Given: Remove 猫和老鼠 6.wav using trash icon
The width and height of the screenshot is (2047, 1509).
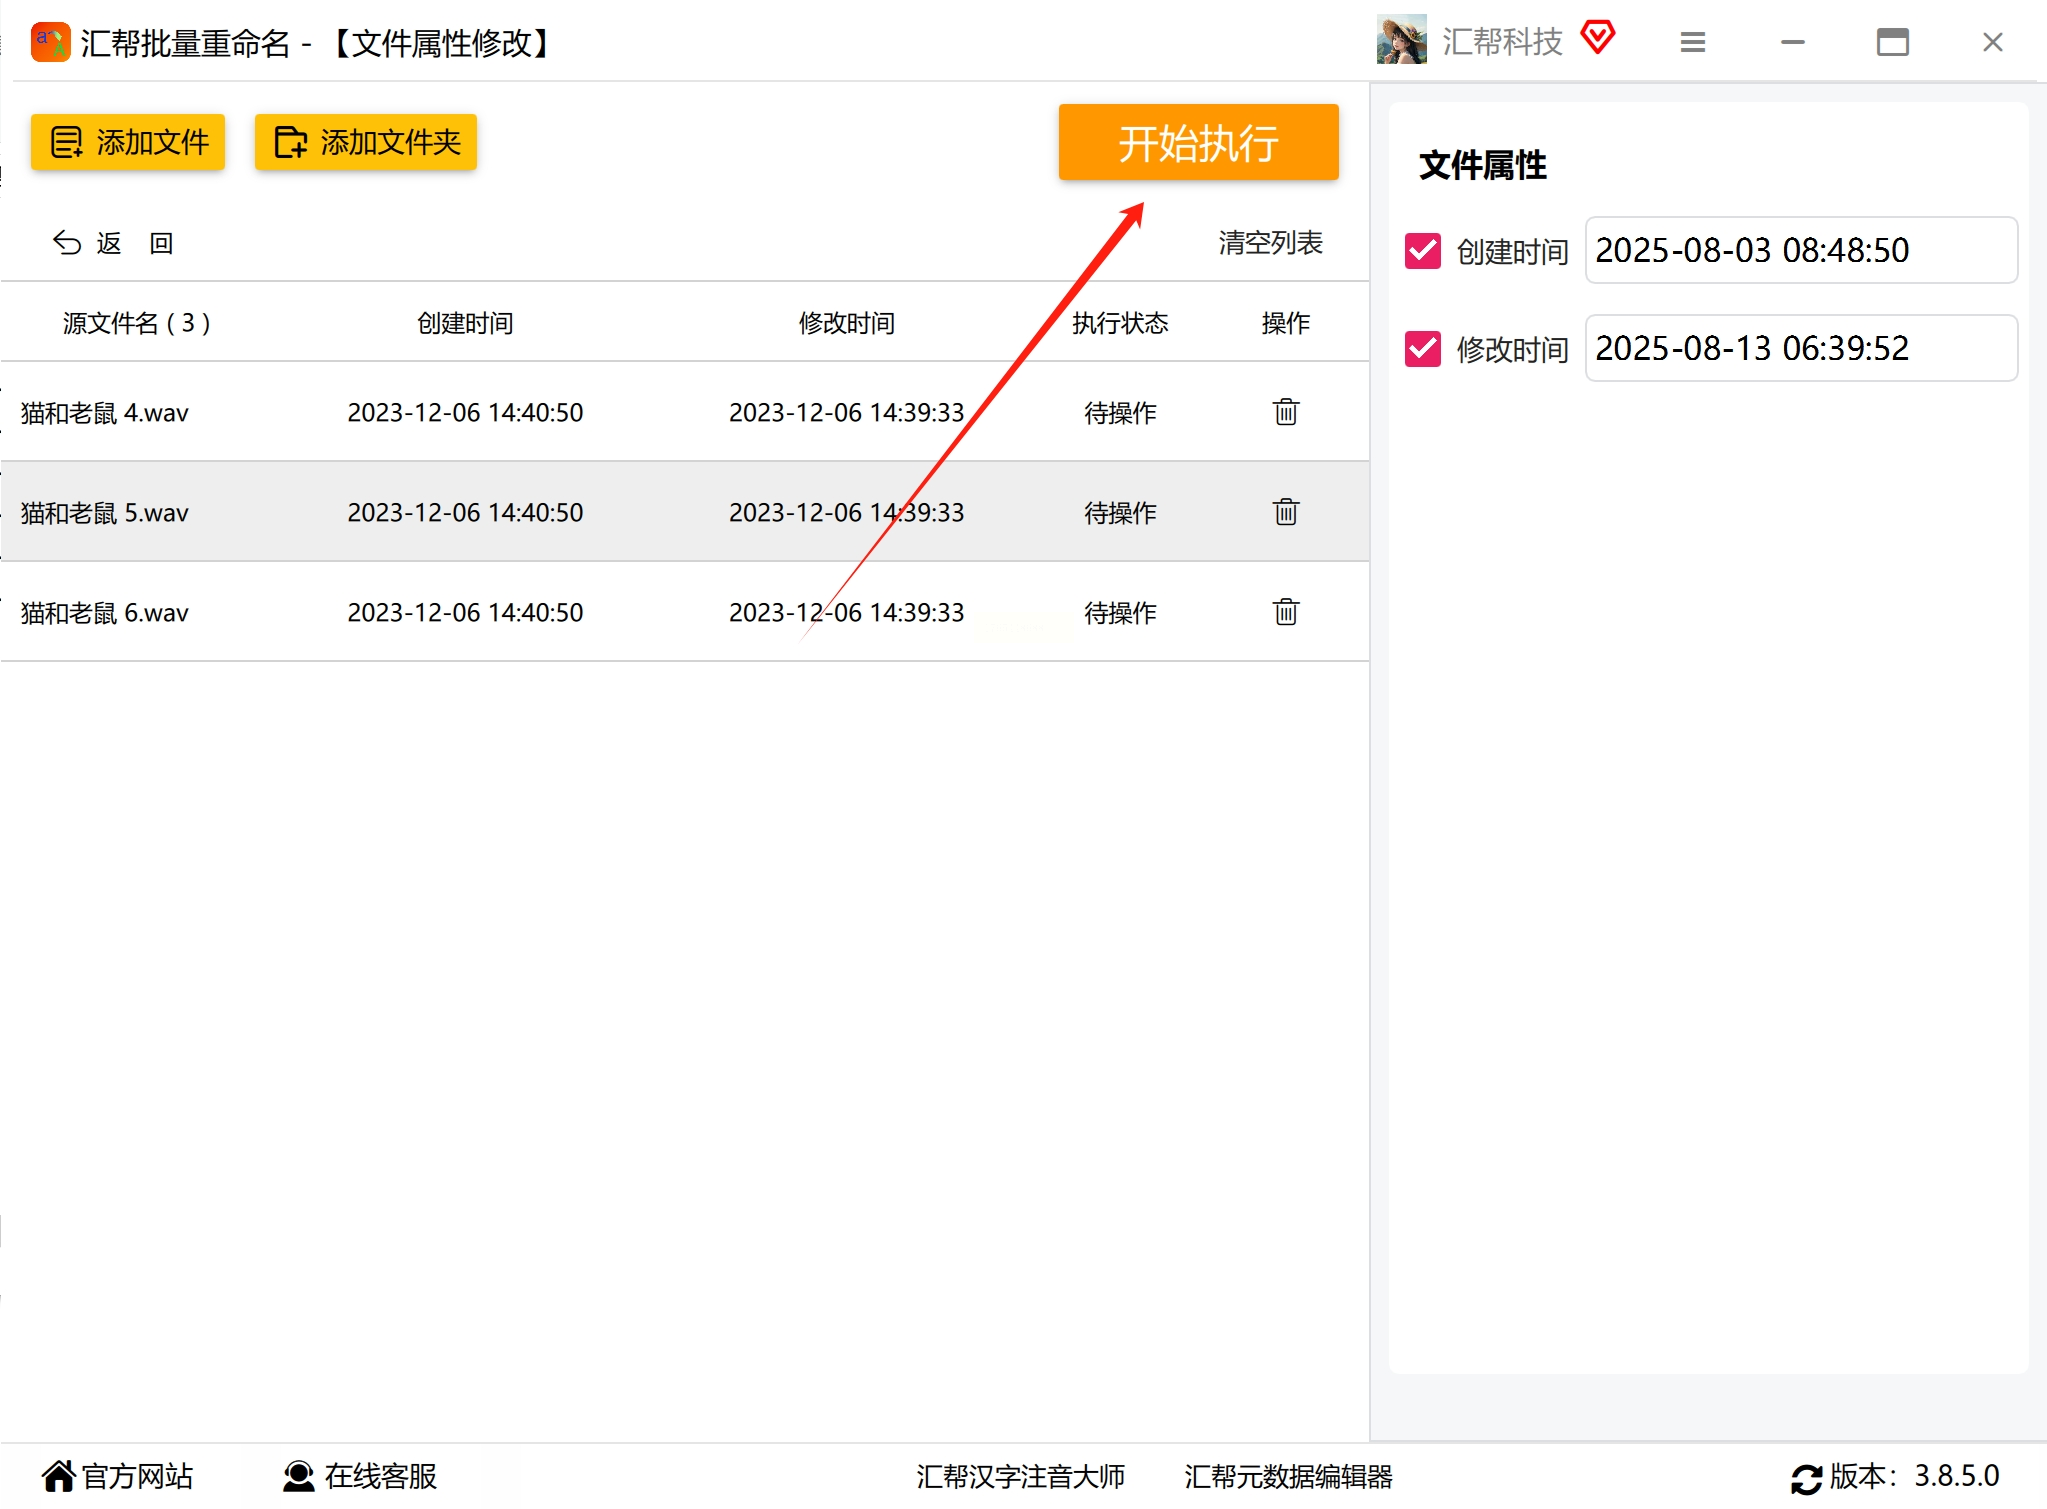Looking at the screenshot, I should click(1285, 612).
